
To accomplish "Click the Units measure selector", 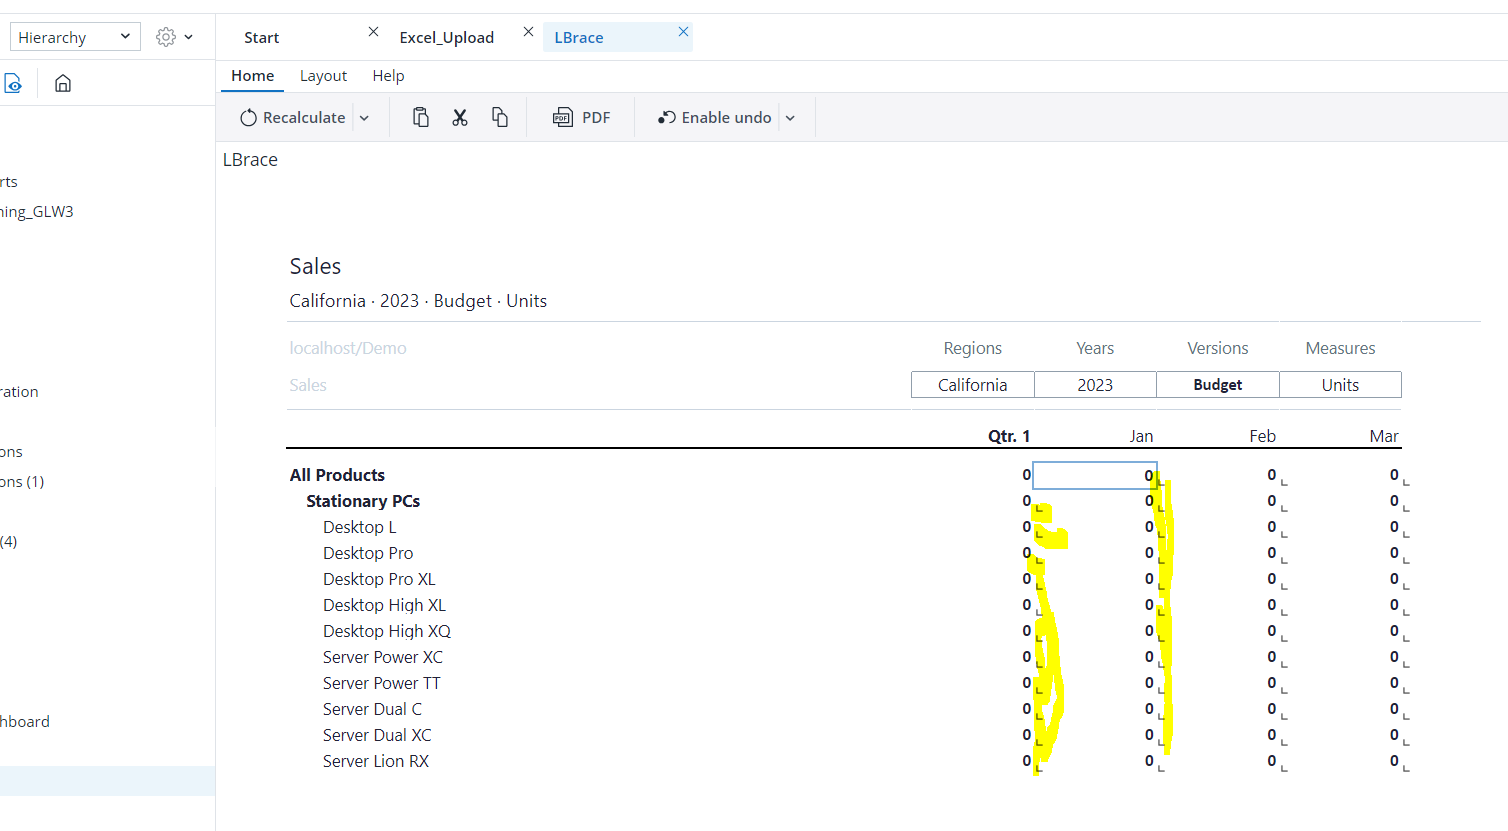I will tap(1340, 385).
